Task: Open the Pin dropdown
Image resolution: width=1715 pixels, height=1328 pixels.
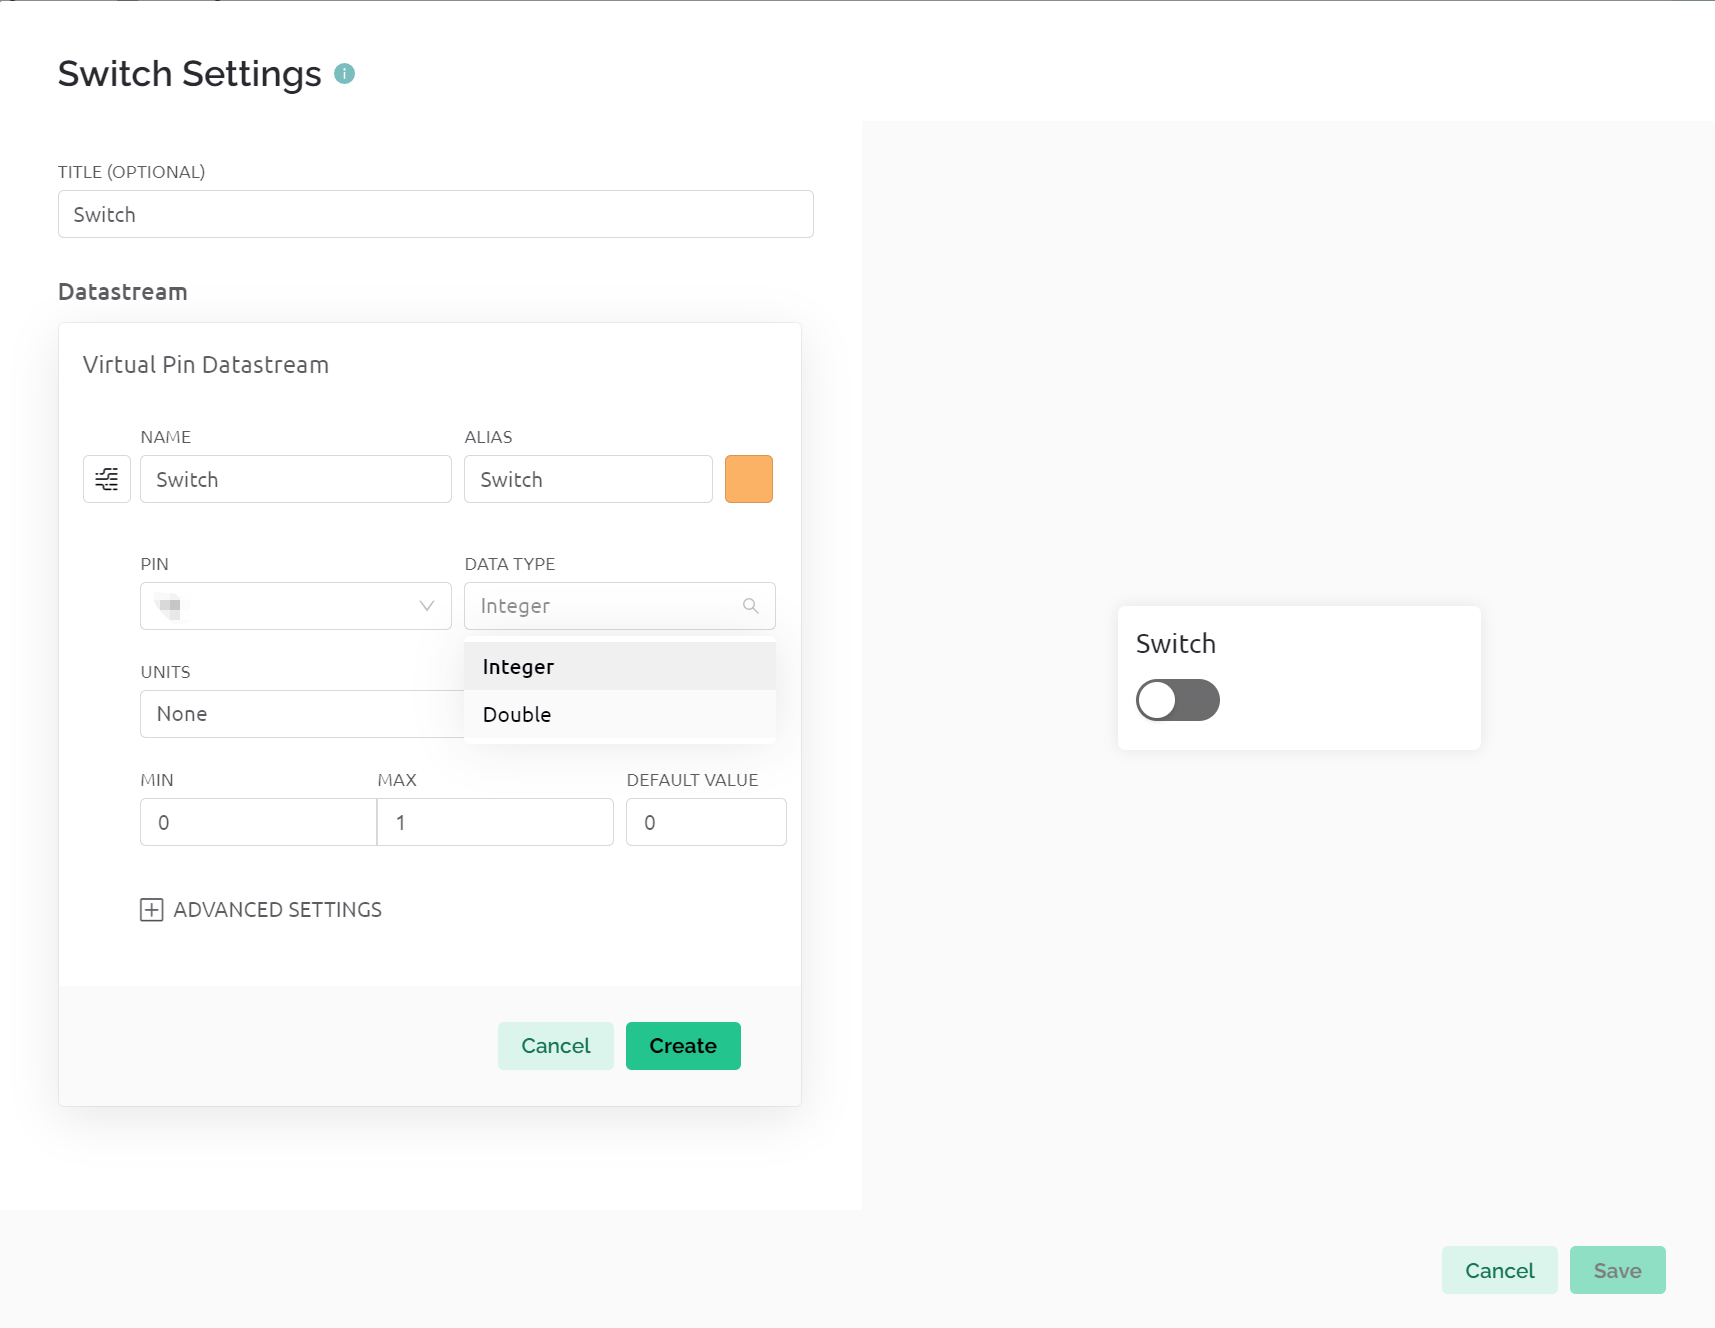Action: (x=296, y=606)
